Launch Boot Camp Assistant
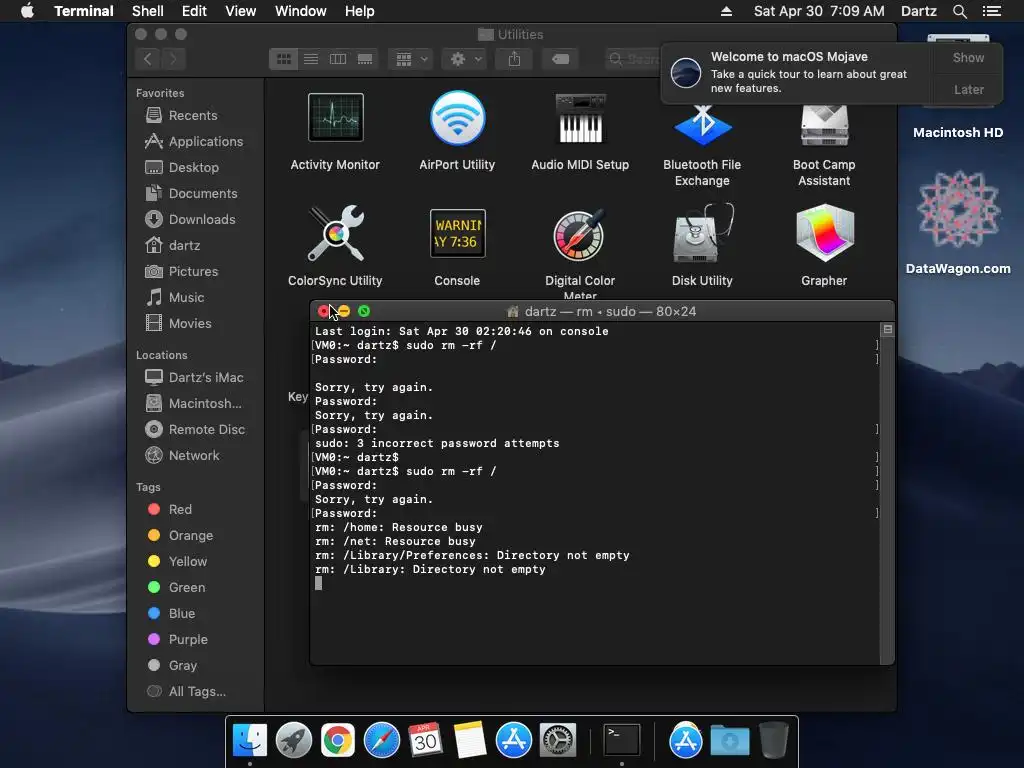 (x=824, y=125)
